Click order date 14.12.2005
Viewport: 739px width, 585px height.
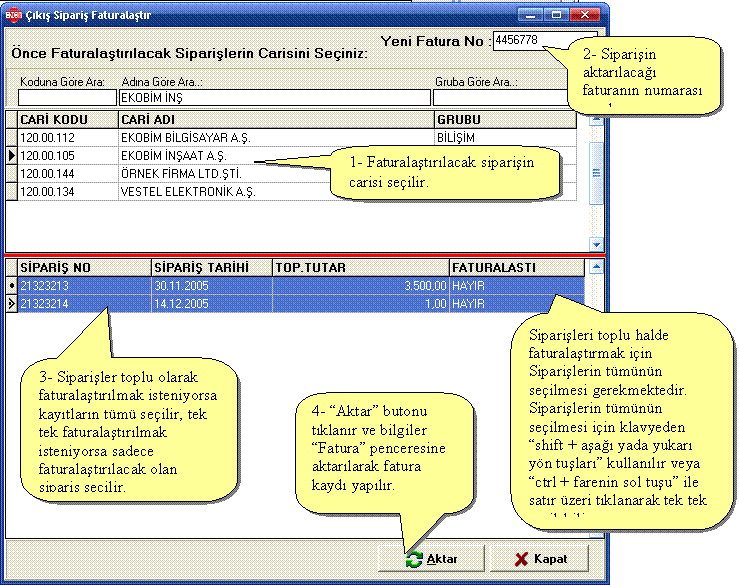pos(212,304)
